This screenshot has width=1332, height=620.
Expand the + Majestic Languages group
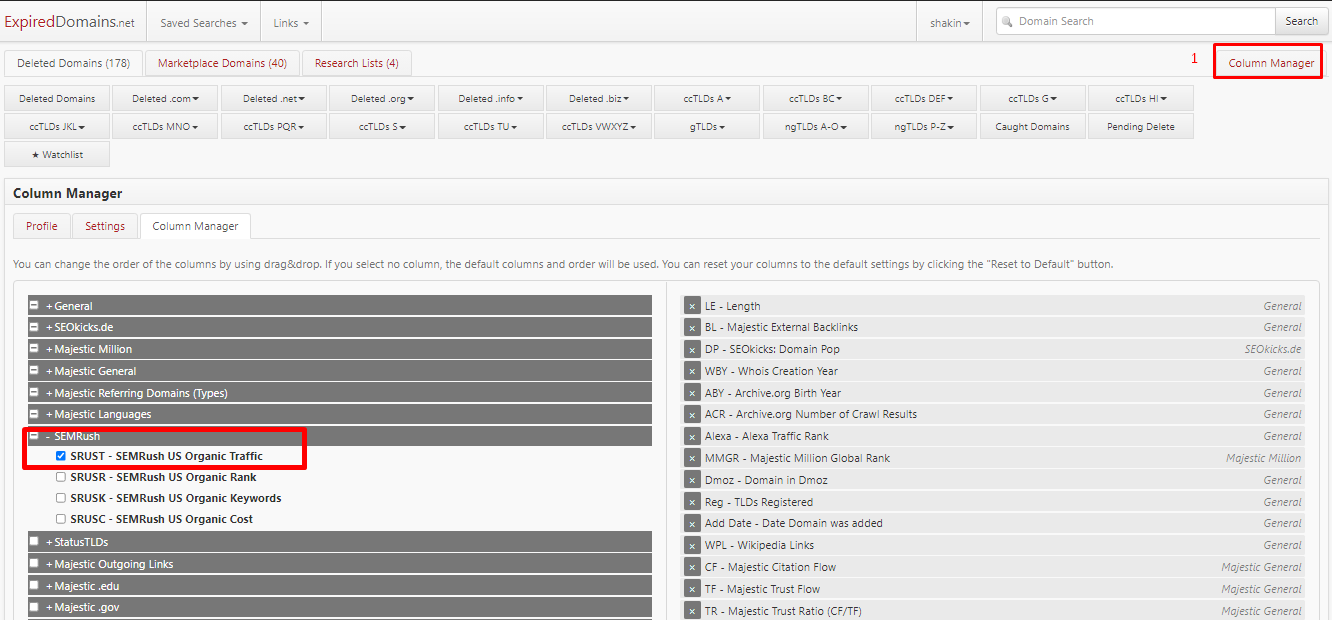pos(98,414)
